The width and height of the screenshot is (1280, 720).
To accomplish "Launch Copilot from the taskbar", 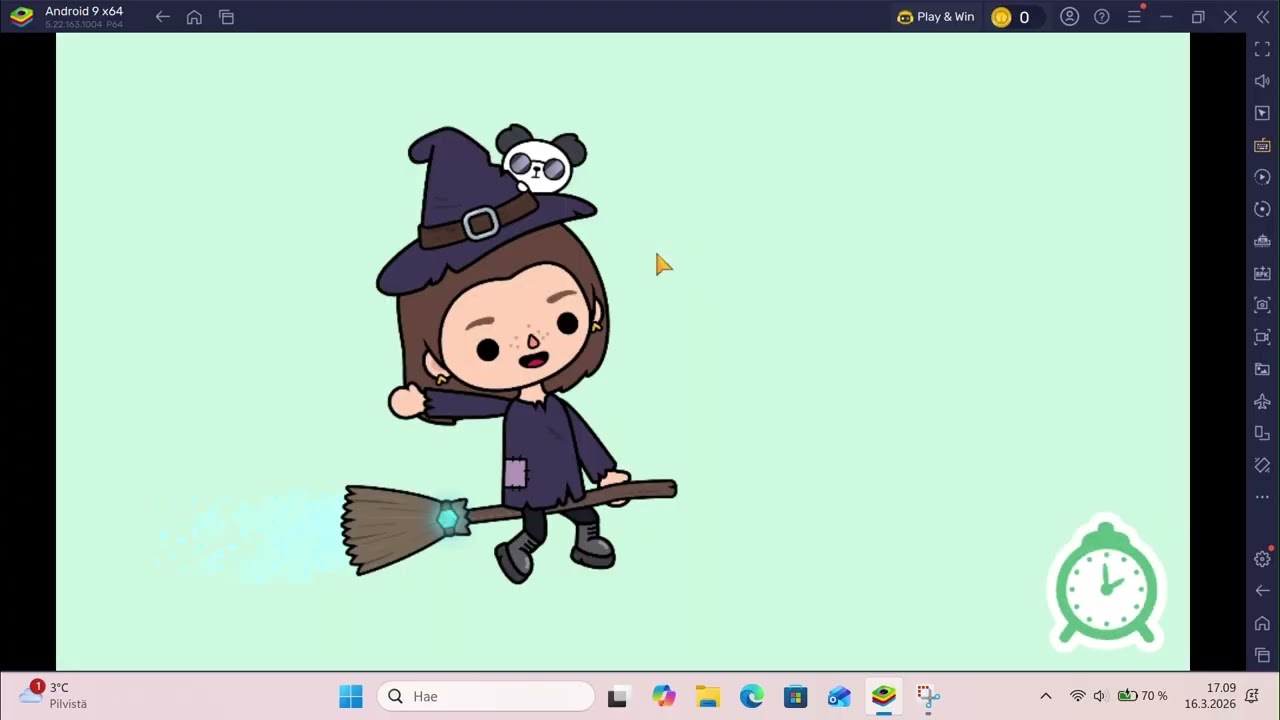I will pos(663,696).
